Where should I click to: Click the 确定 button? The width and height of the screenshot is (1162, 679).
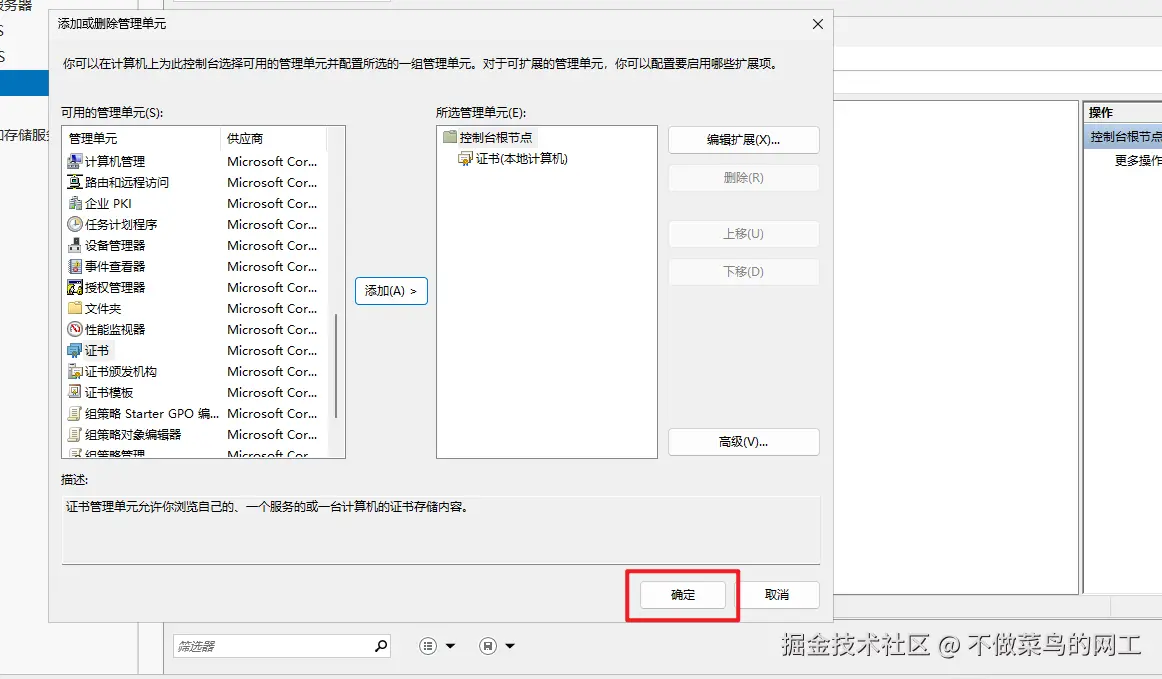(683, 594)
